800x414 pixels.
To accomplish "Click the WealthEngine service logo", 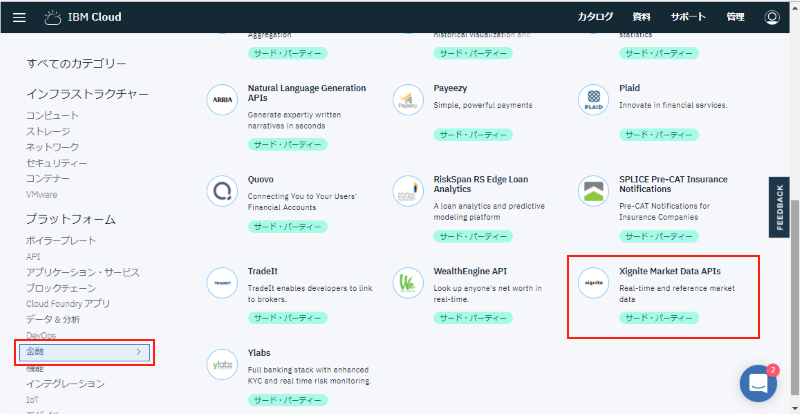I will pyautogui.click(x=408, y=282).
